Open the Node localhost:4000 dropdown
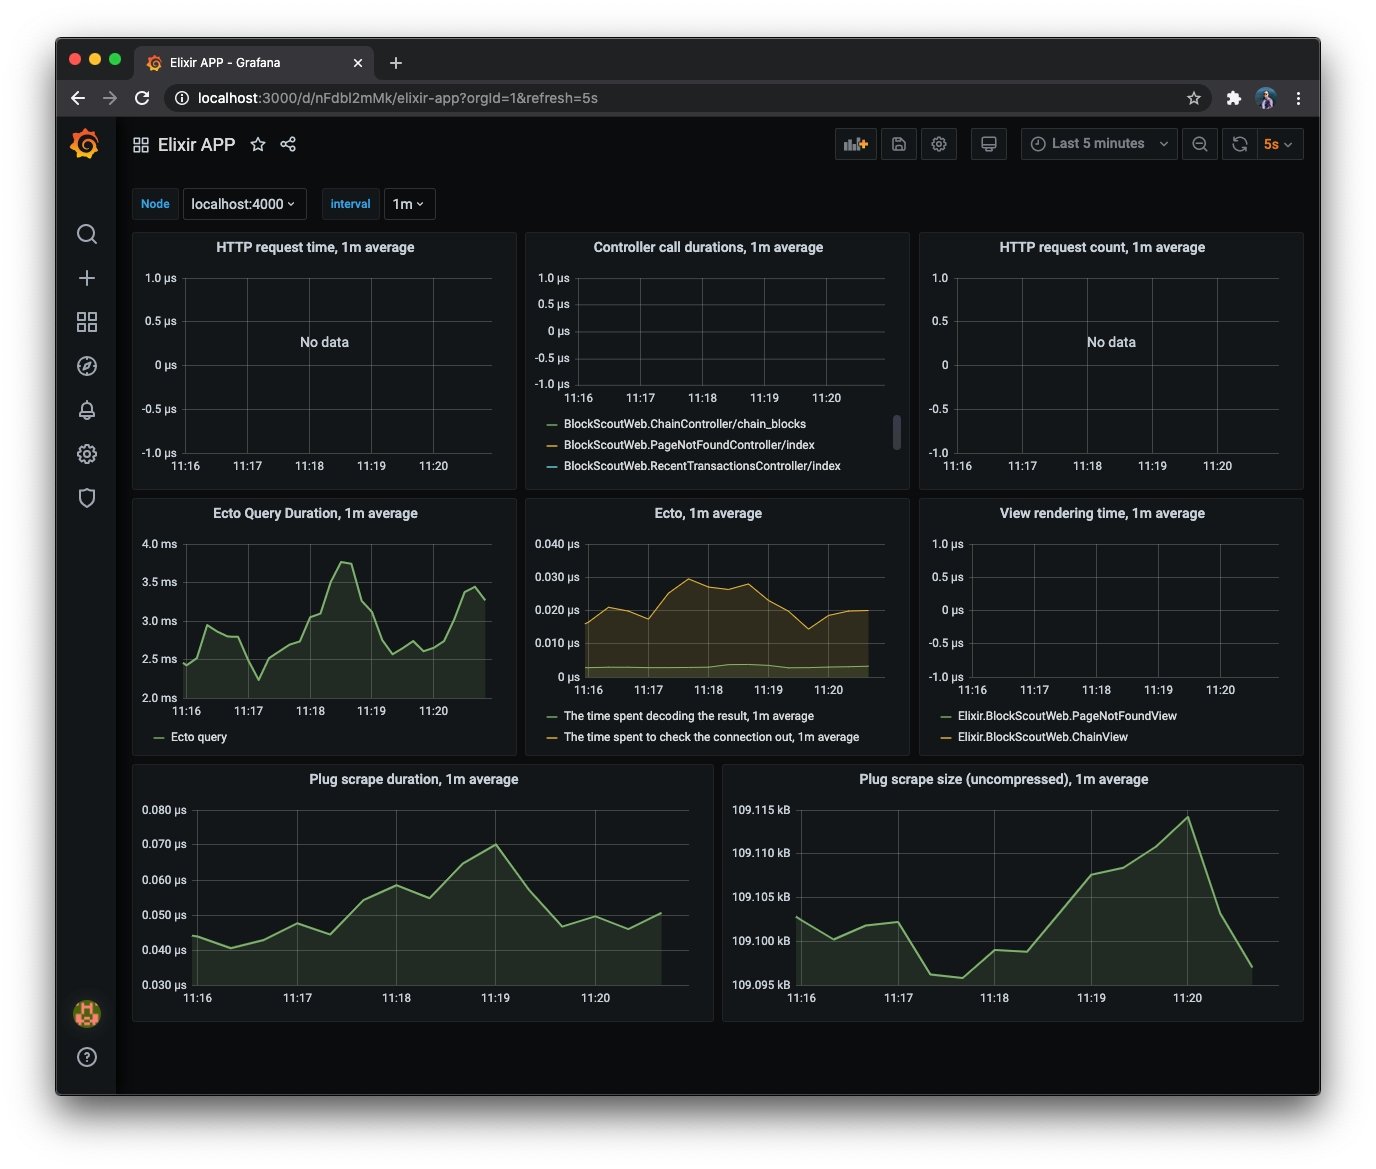The width and height of the screenshot is (1376, 1169). coord(244,204)
